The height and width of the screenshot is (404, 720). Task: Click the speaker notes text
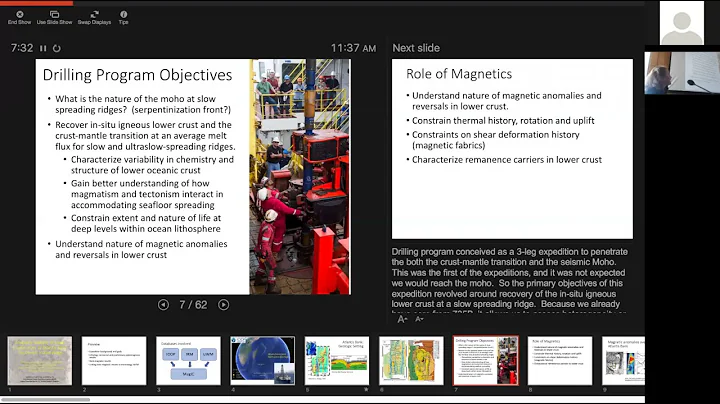point(510,280)
